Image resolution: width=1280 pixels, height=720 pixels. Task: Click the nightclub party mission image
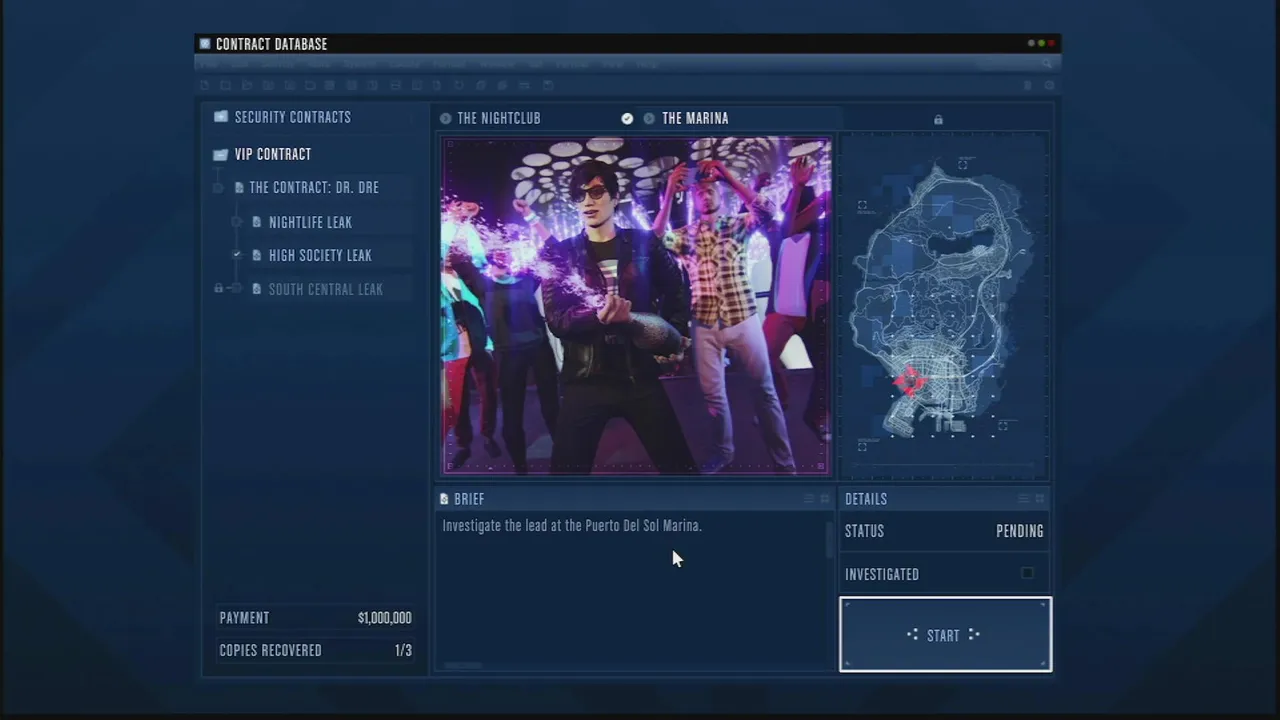point(636,305)
